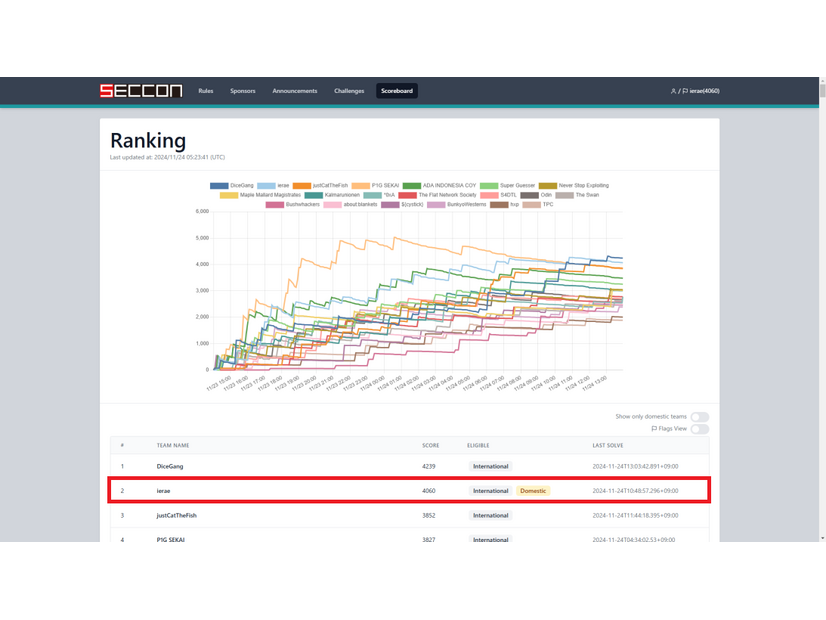Click the Maple Mallard Magistrates legend swatch

[229, 195]
